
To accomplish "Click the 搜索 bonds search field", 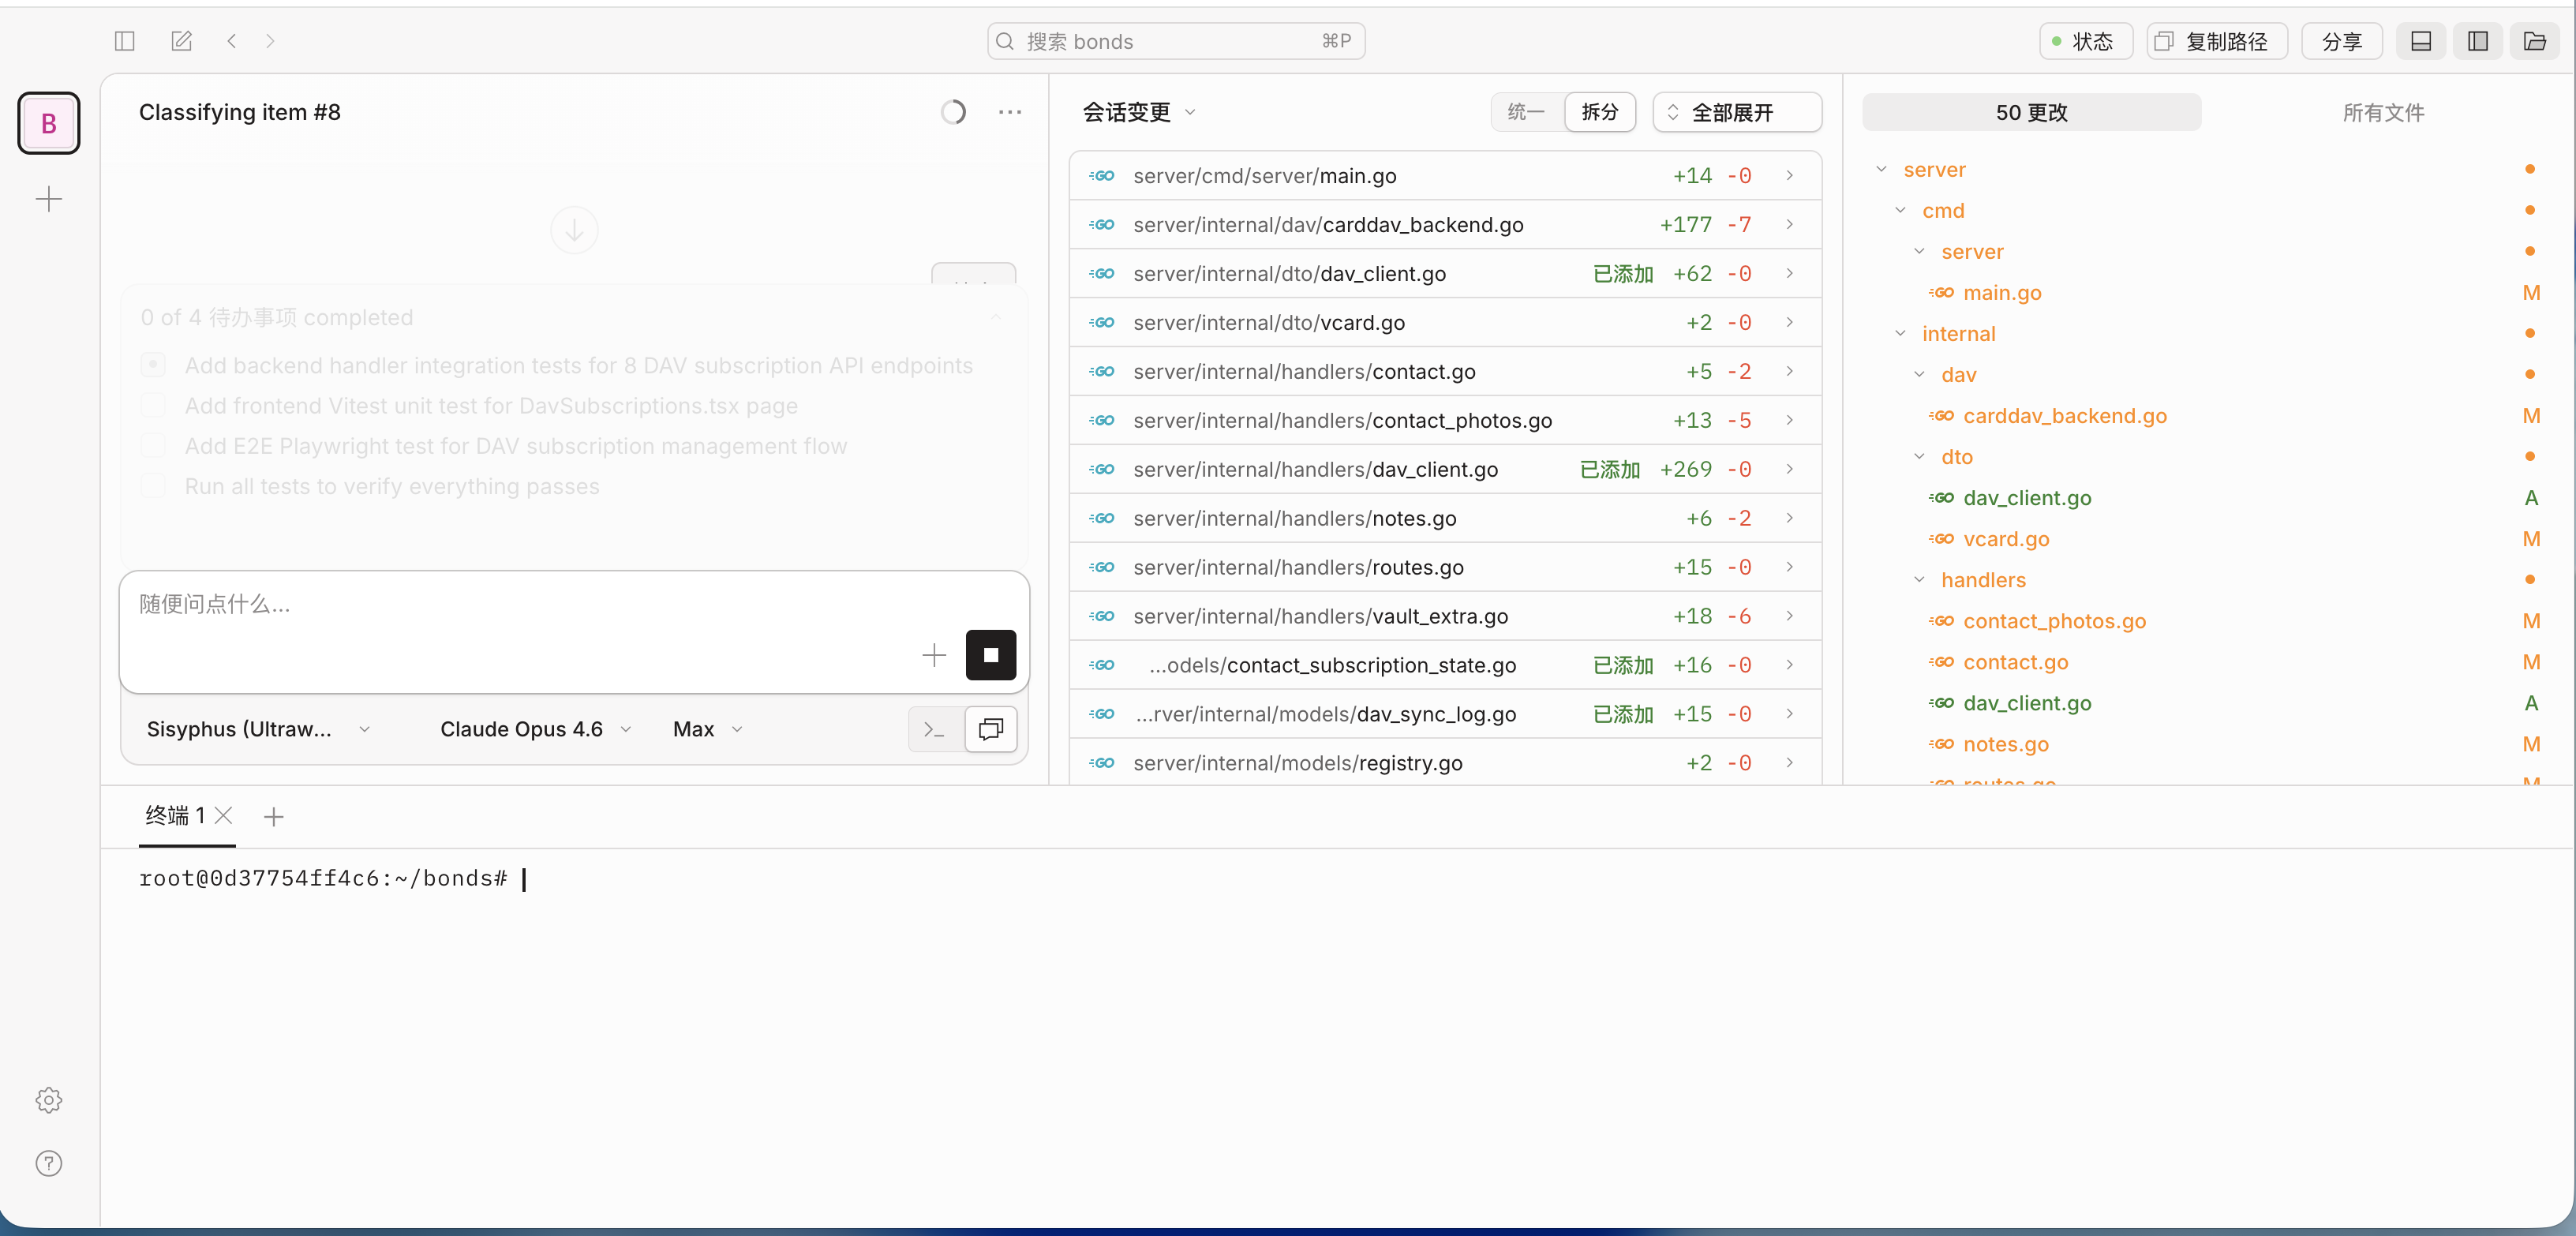I will 1175,41.
